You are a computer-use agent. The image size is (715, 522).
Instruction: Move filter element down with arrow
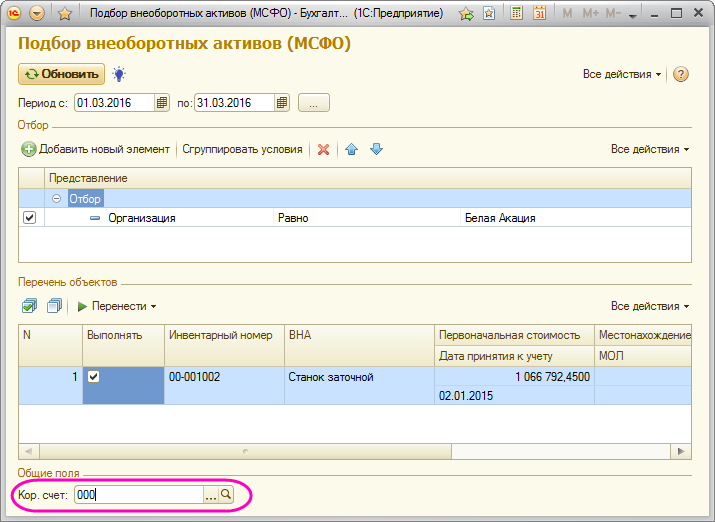(x=376, y=149)
